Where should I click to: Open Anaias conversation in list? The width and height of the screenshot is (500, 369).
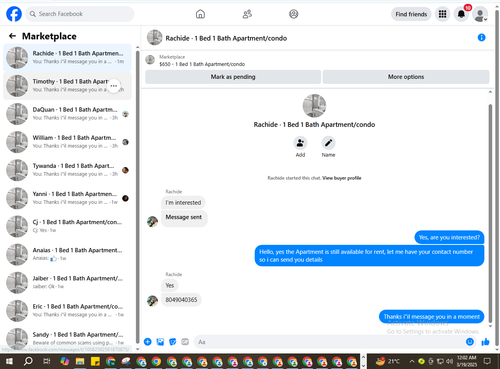coord(67,255)
